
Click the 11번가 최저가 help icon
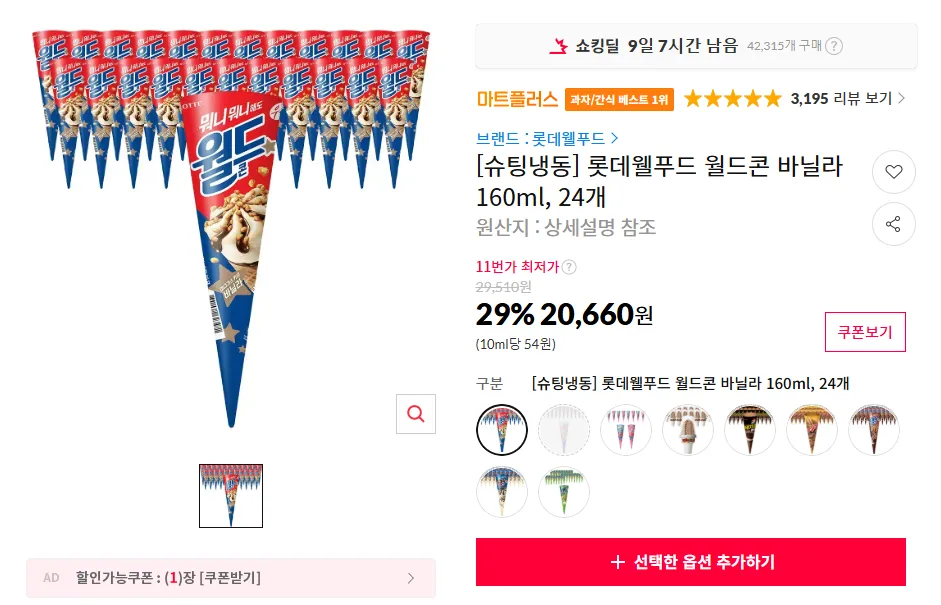click(569, 267)
